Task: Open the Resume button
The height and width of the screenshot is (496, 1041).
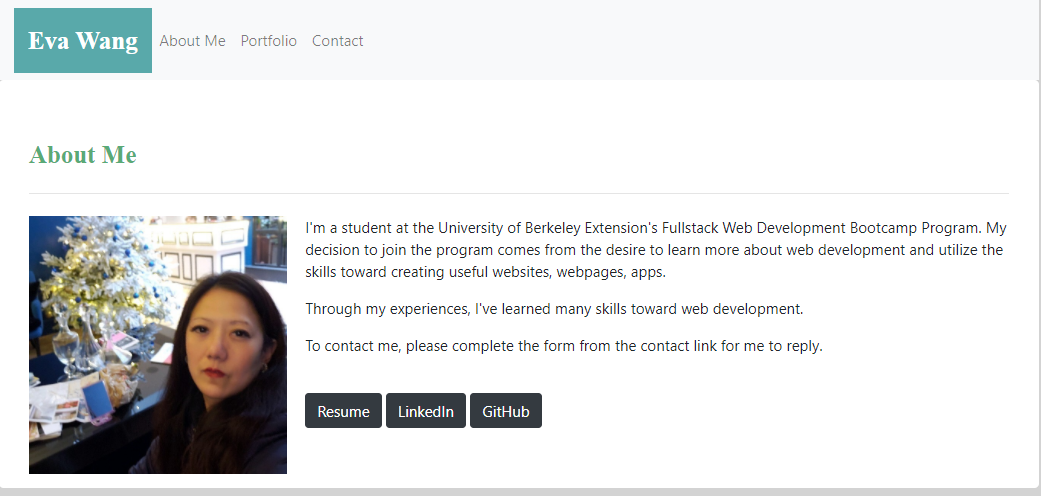Action: click(x=343, y=411)
